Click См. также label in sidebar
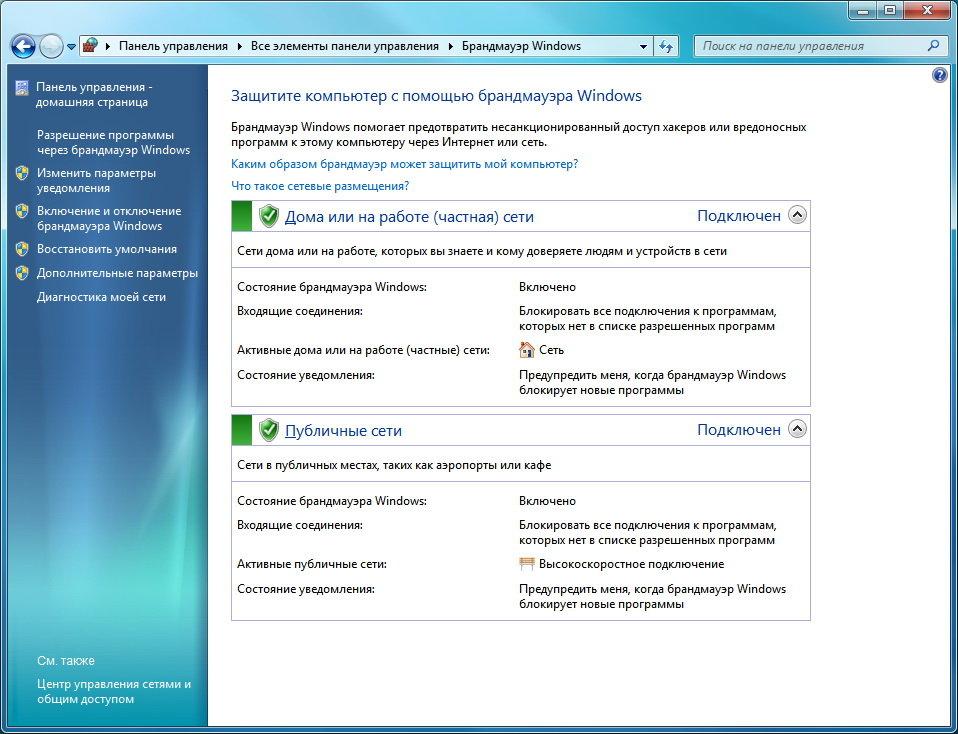Viewport: 958px width, 734px height. [66, 661]
